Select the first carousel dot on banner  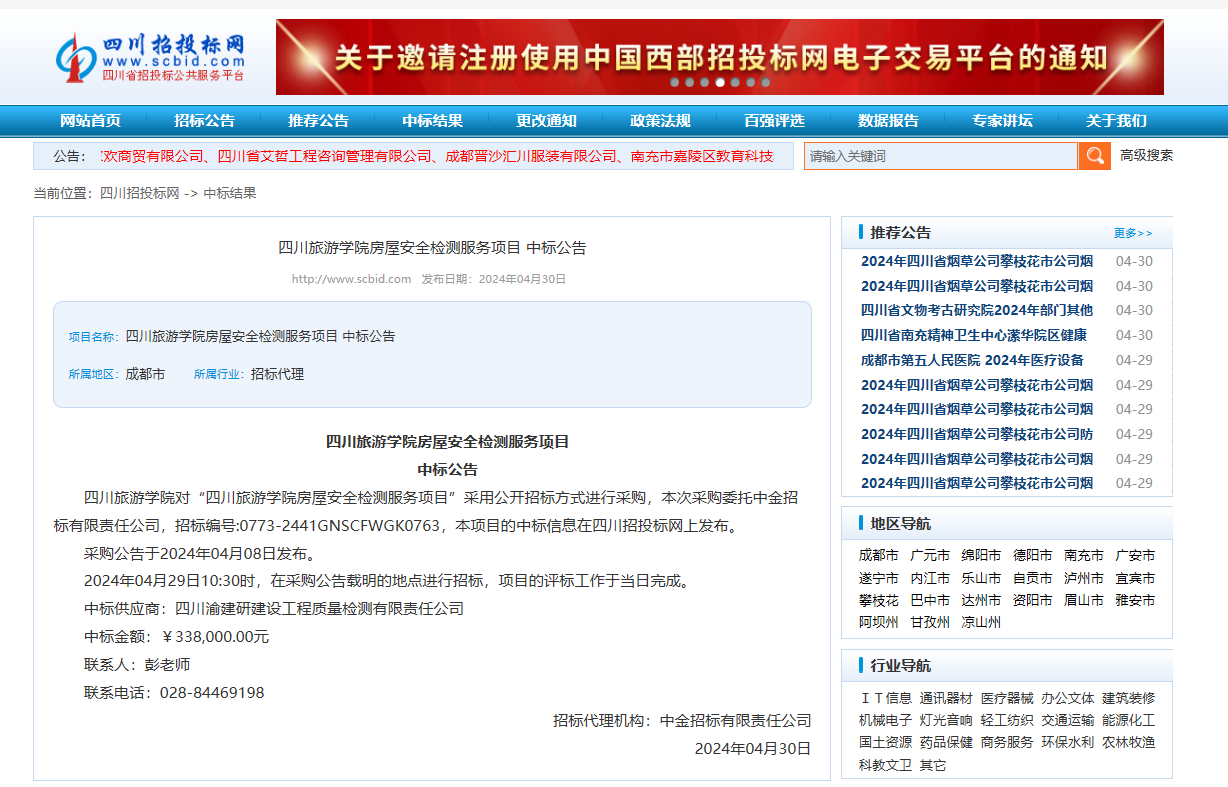pos(675,83)
